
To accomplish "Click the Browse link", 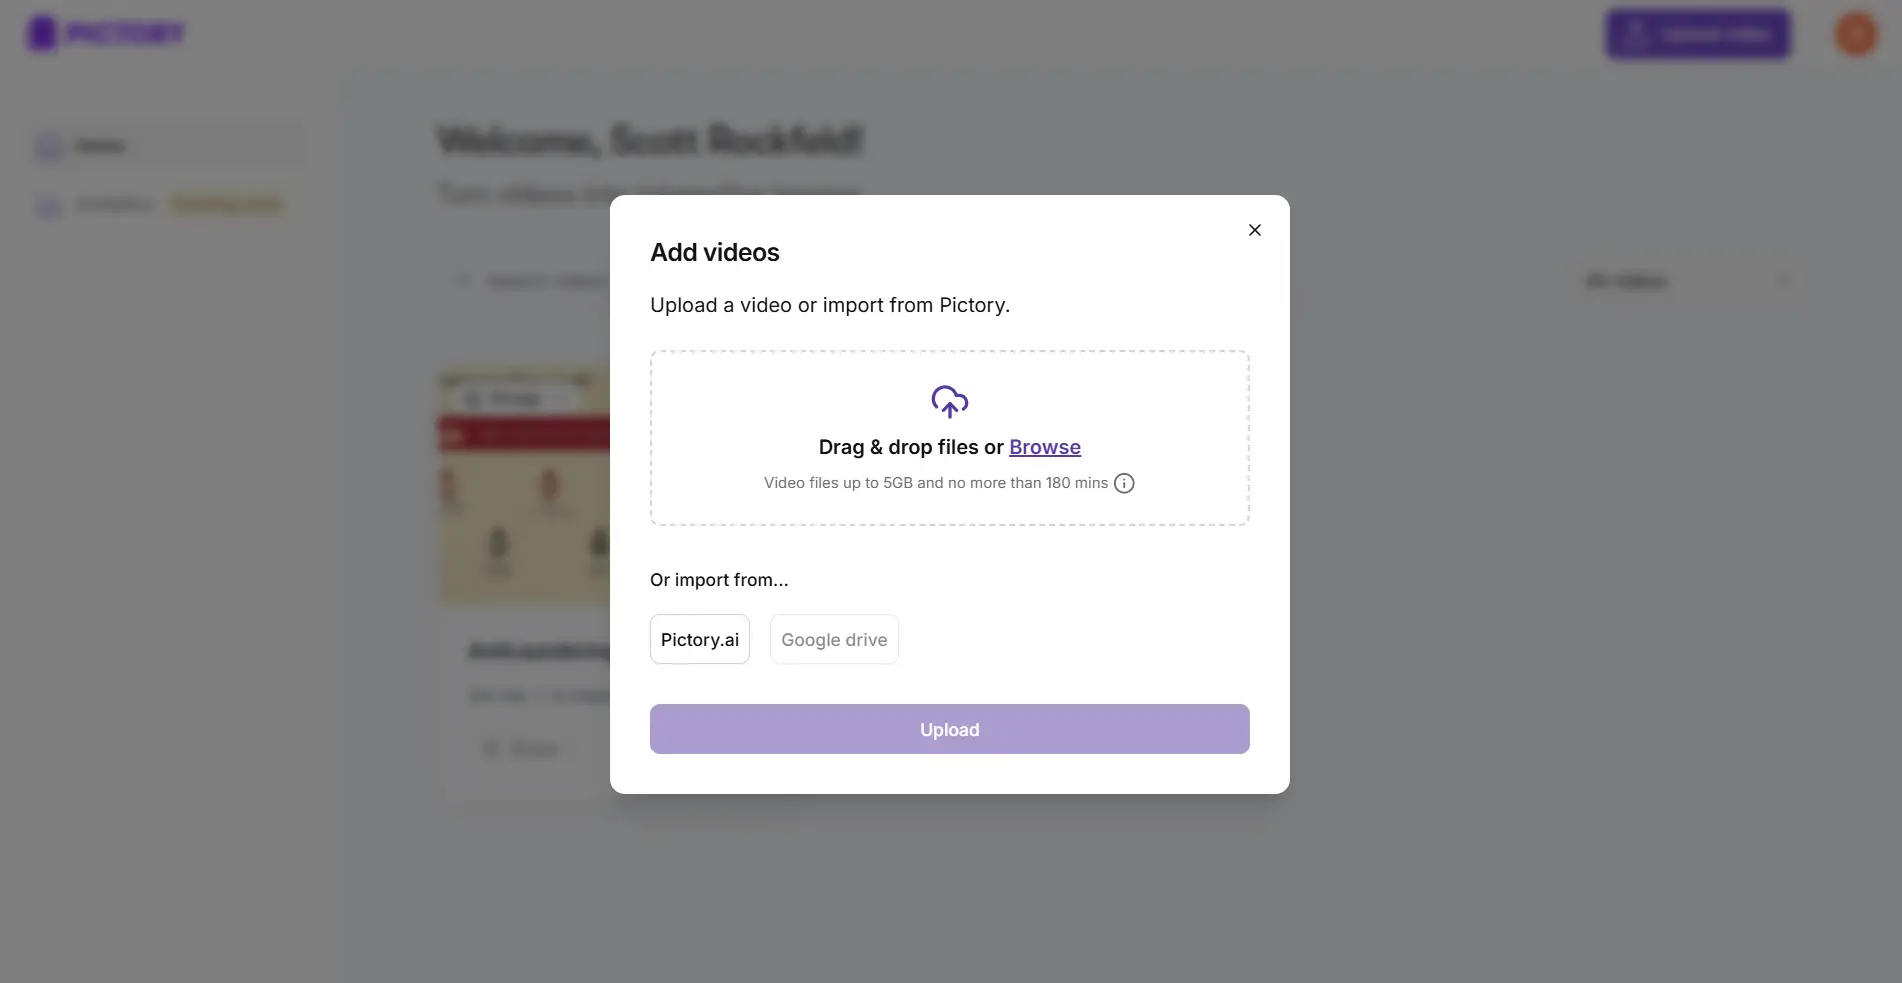I will click(x=1044, y=447).
